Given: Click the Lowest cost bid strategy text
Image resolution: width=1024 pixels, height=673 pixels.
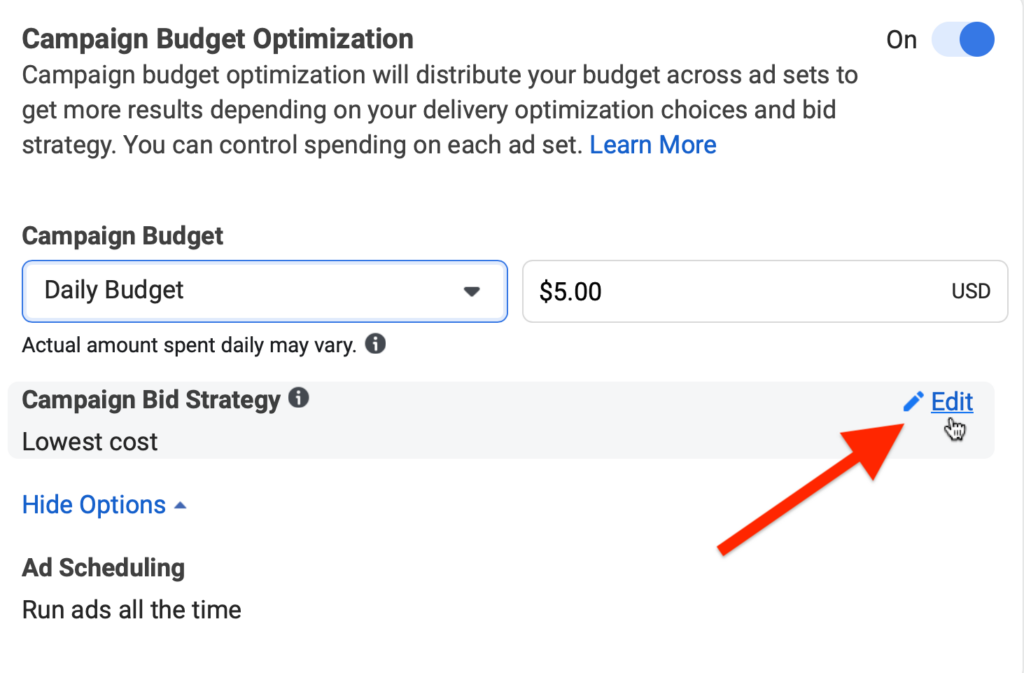Looking at the screenshot, I should click(90, 441).
